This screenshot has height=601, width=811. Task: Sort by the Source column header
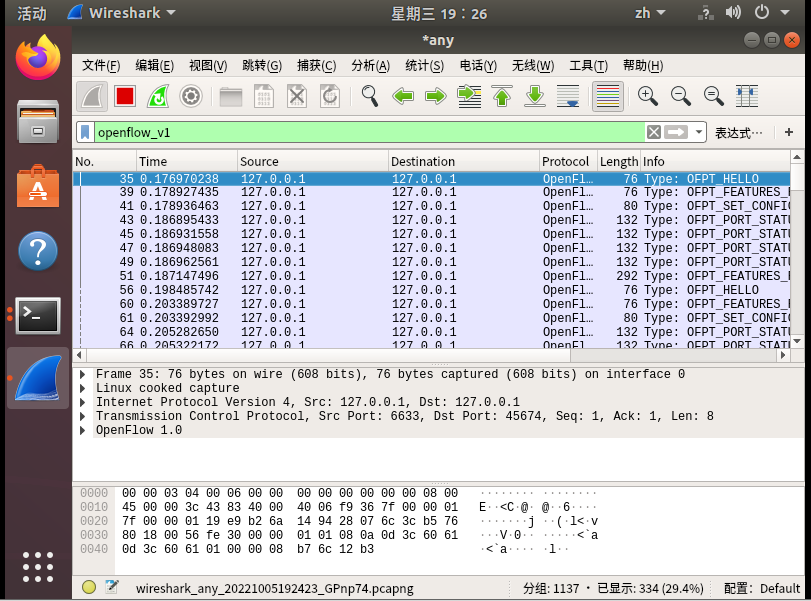(313, 161)
